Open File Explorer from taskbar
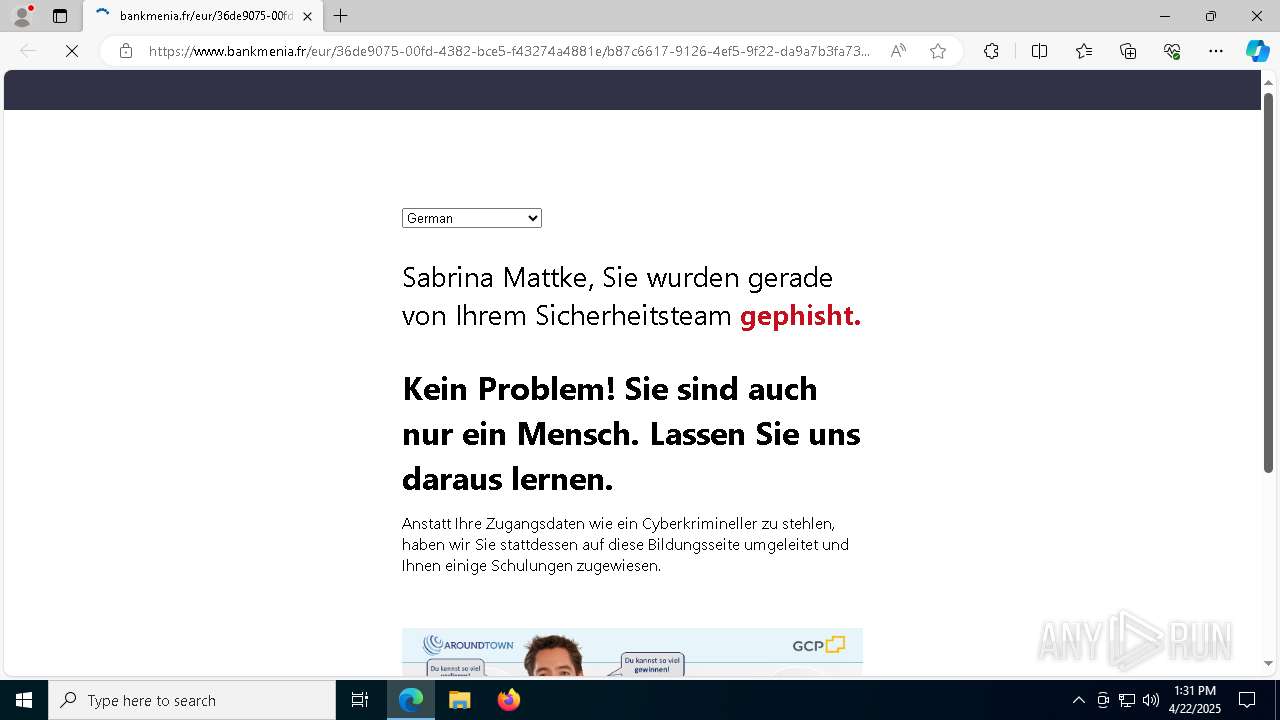This screenshot has height=720, width=1280. click(x=459, y=700)
